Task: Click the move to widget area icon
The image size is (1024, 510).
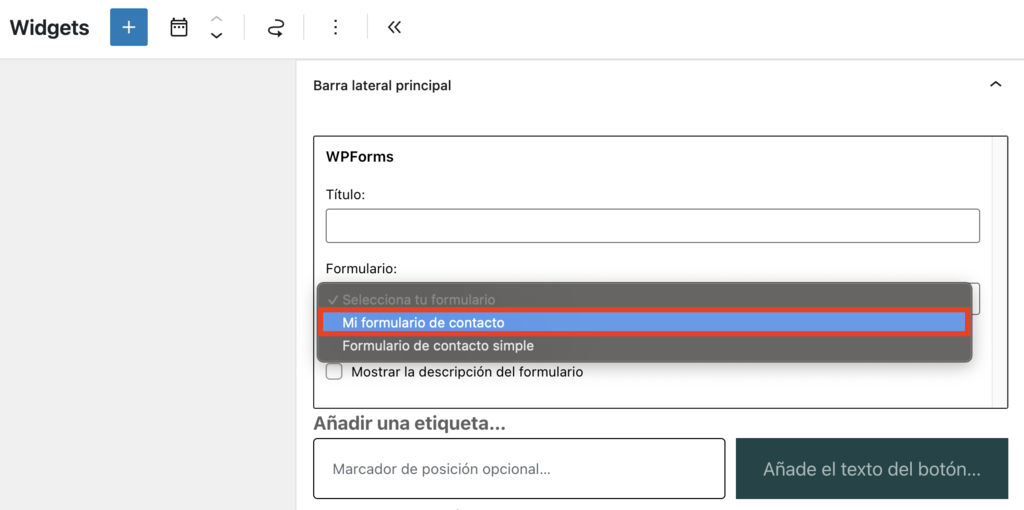Action: click(275, 28)
